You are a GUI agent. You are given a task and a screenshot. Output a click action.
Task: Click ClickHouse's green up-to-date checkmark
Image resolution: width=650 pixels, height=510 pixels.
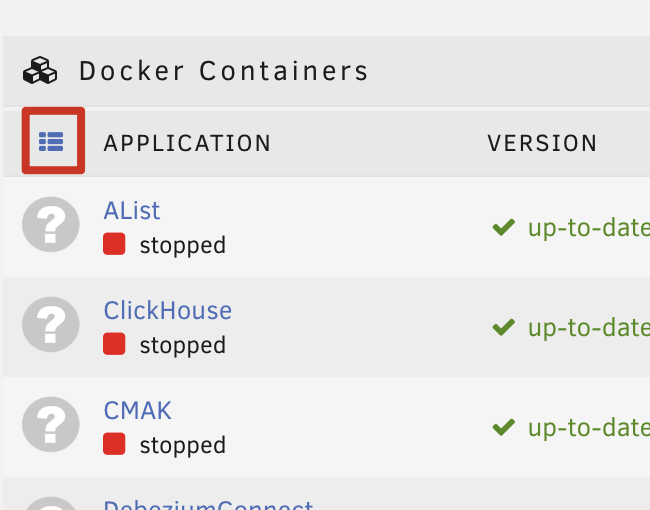coord(504,327)
